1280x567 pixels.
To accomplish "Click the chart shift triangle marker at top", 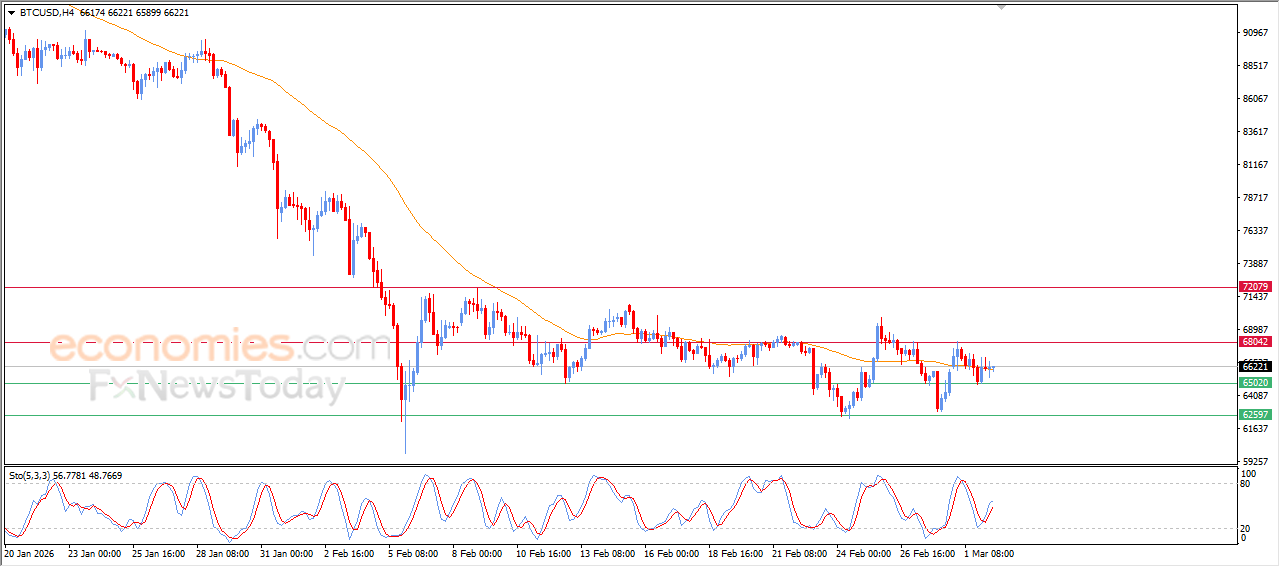I will [x=1002, y=7].
